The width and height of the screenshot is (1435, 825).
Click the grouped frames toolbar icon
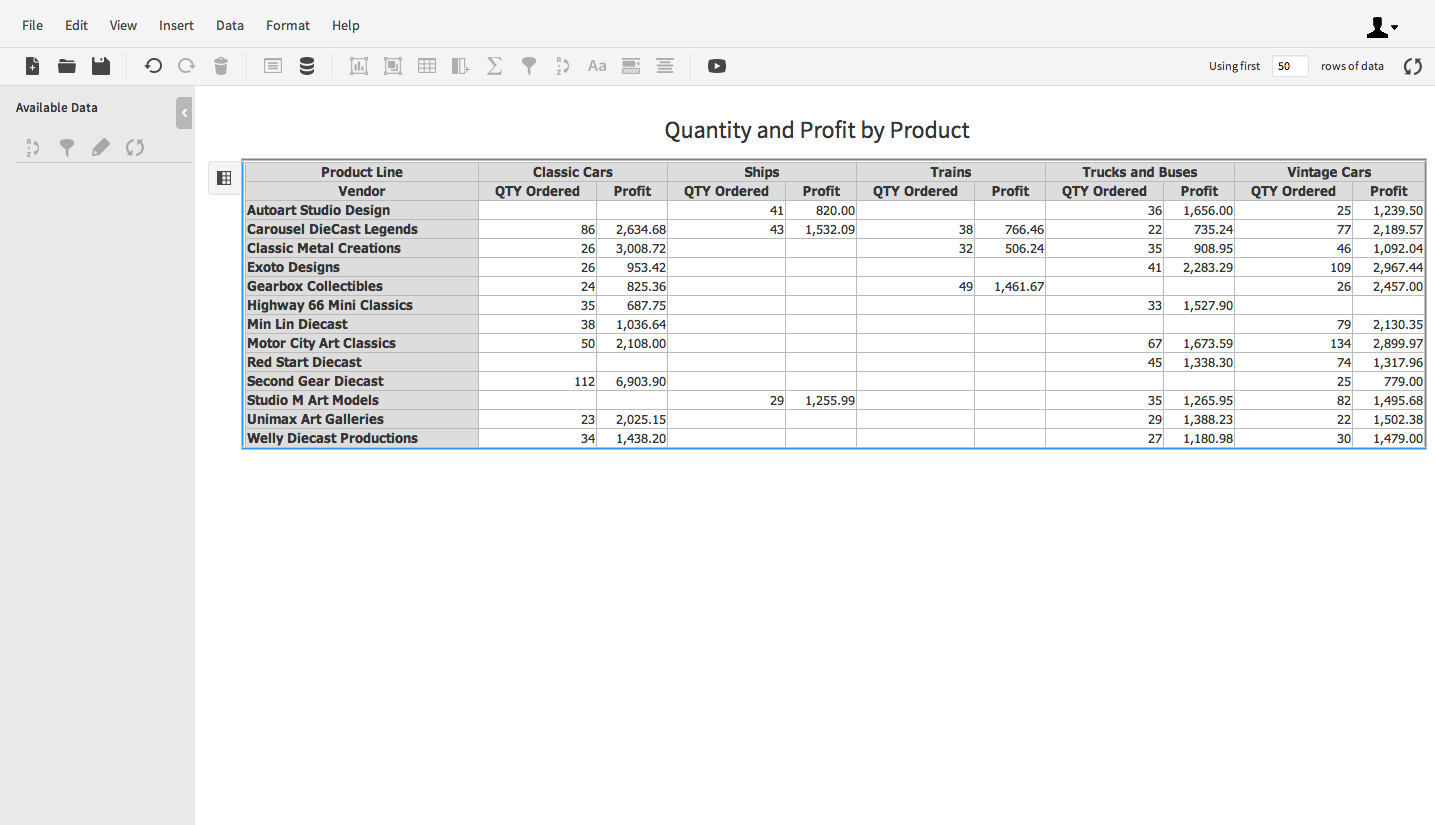point(393,66)
